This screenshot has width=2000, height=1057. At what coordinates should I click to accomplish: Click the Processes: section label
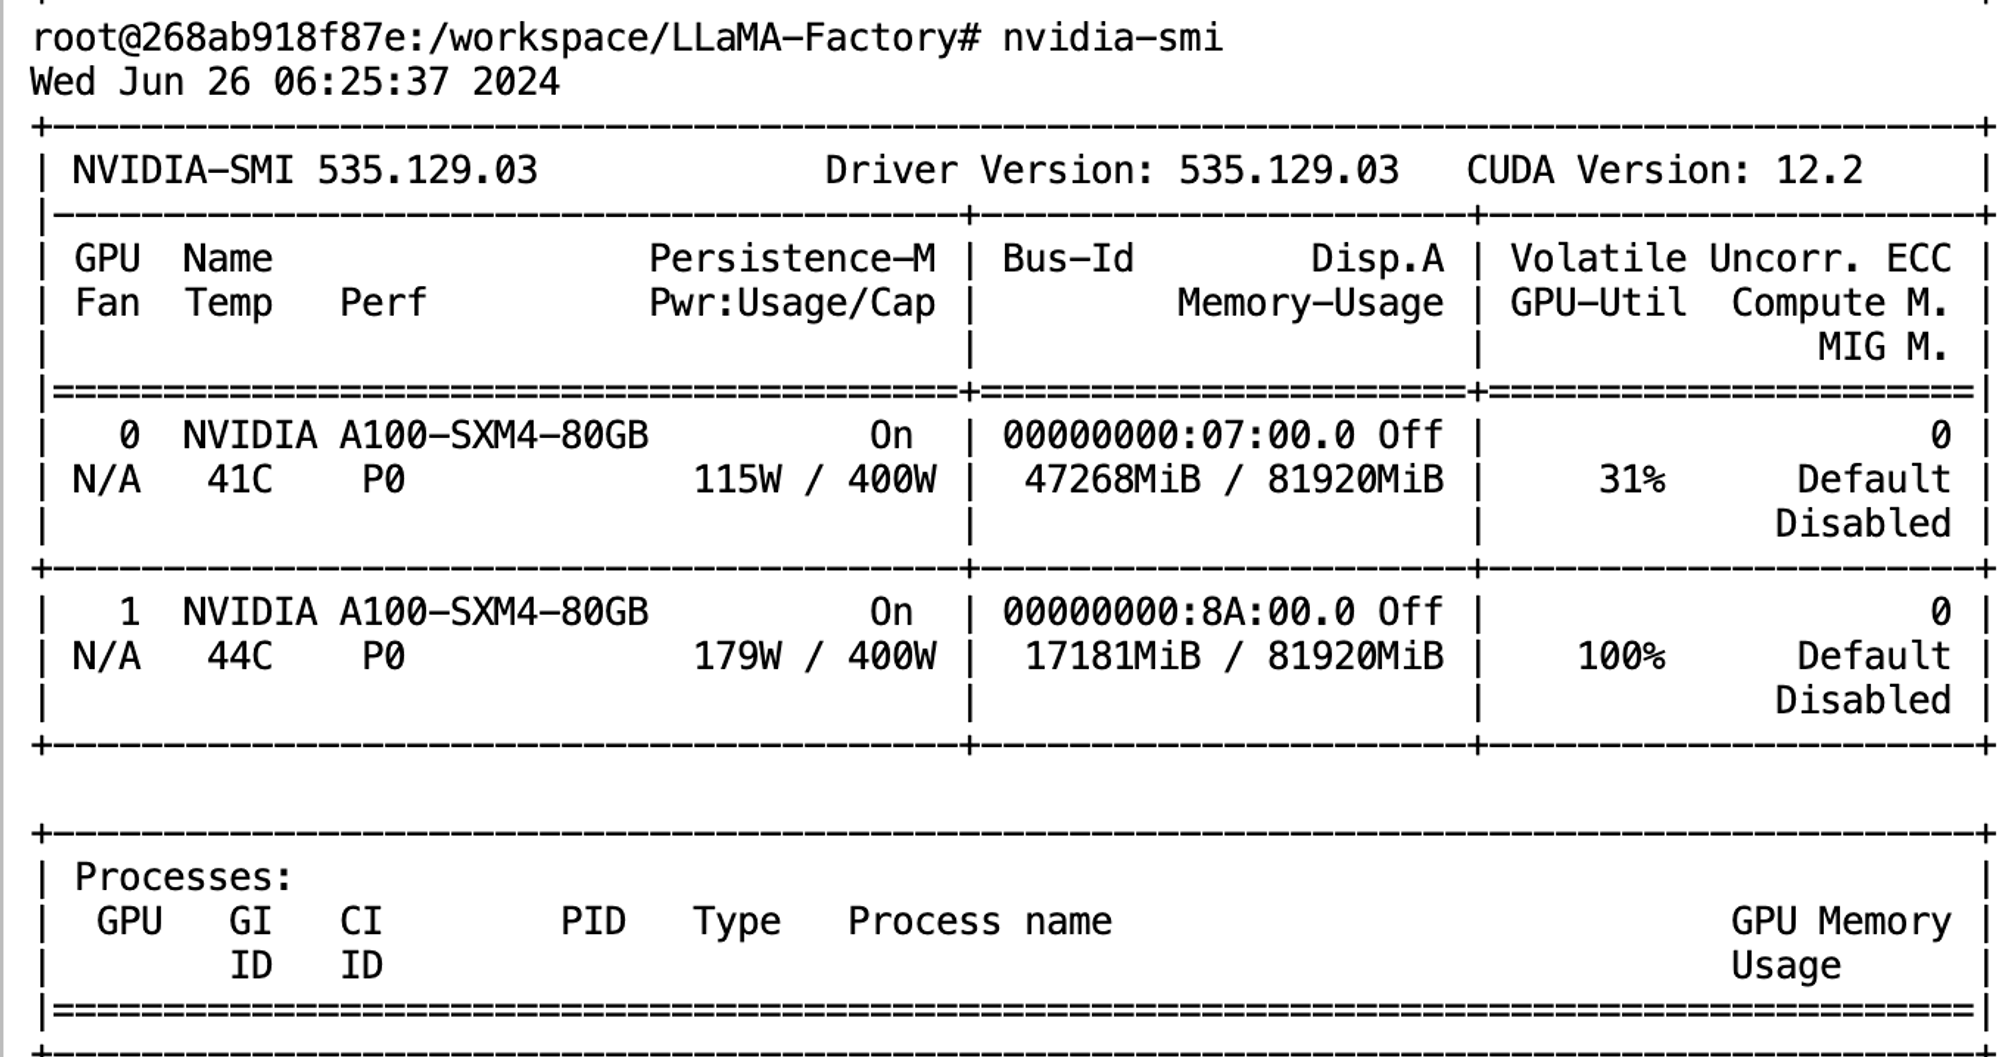pos(183,877)
